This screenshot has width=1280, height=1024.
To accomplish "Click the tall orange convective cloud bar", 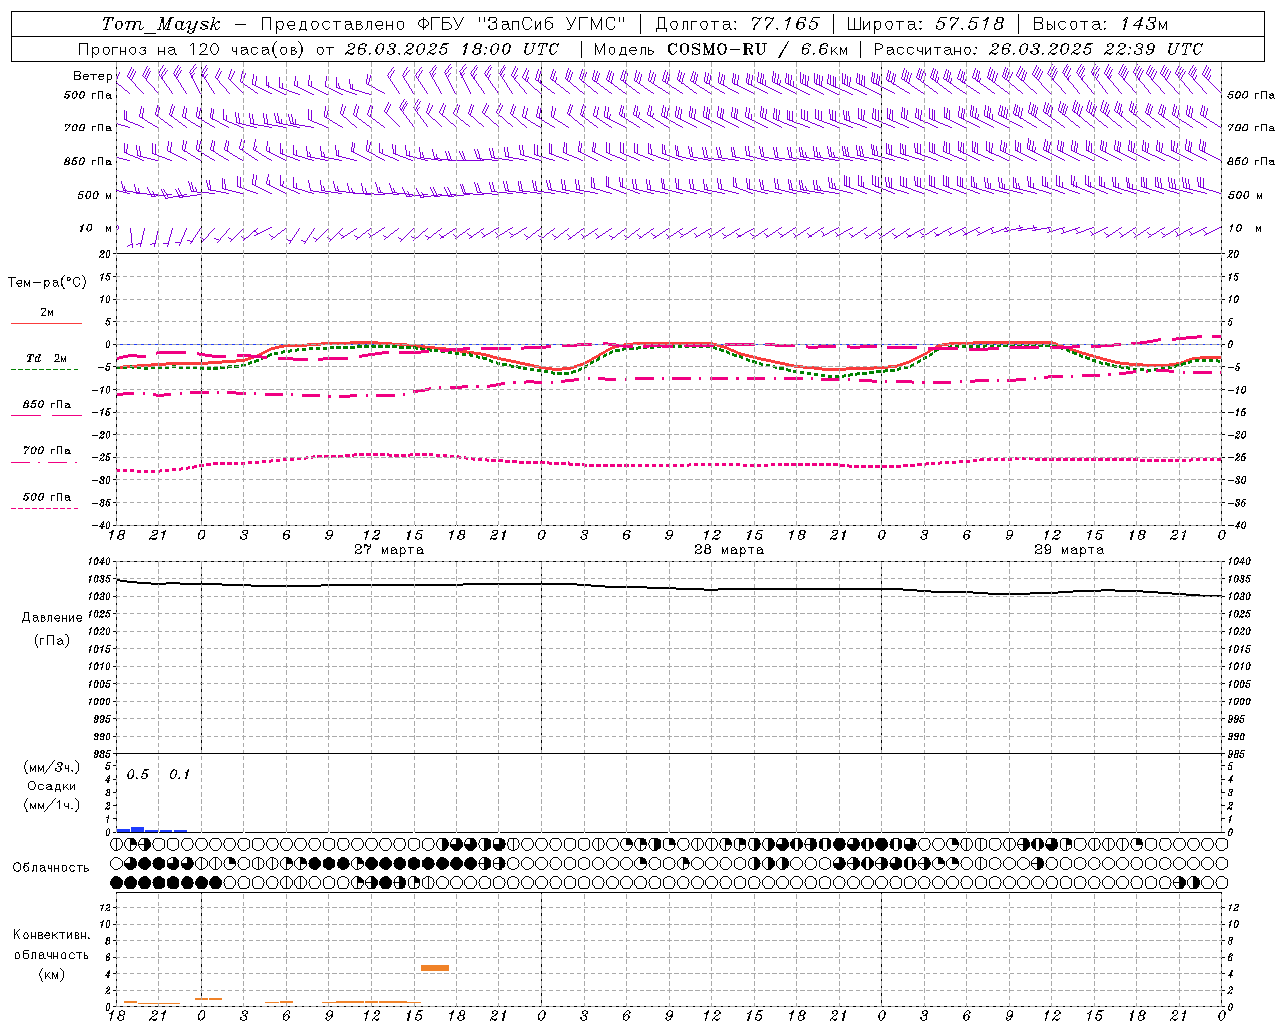I will click(x=435, y=968).
